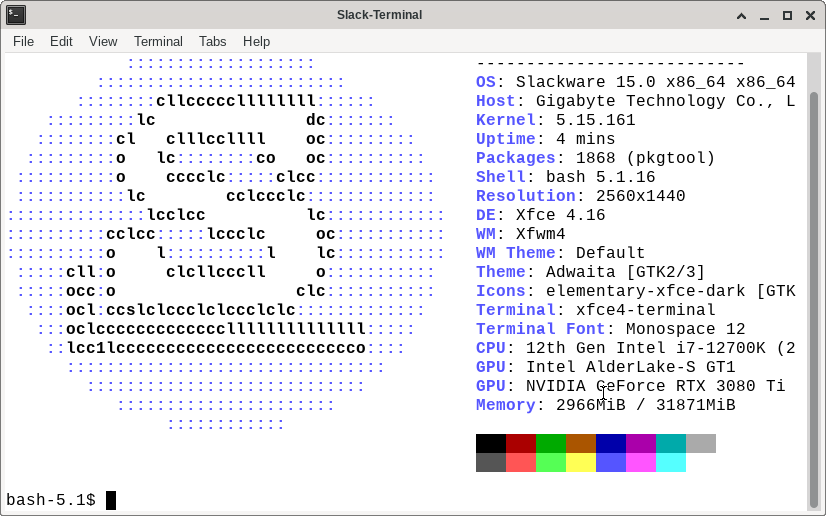Click the 'Xfce 4.16' DE value
The height and width of the screenshot is (516, 826).
tap(560, 215)
